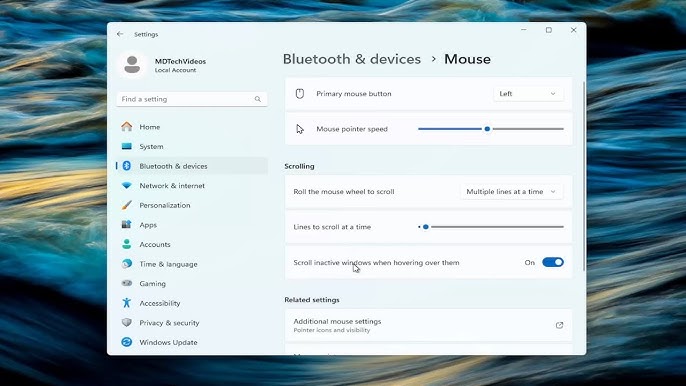Click the Accessibility figure icon

point(127,303)
